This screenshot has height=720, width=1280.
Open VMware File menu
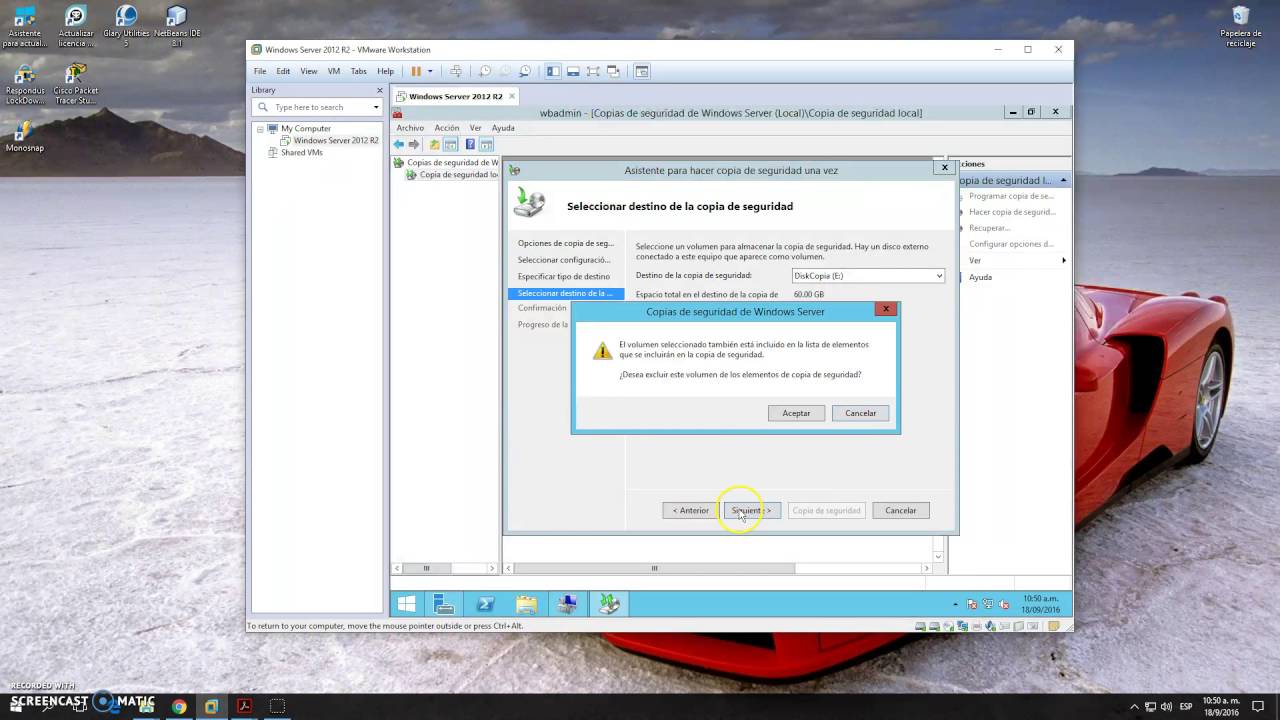260,71
